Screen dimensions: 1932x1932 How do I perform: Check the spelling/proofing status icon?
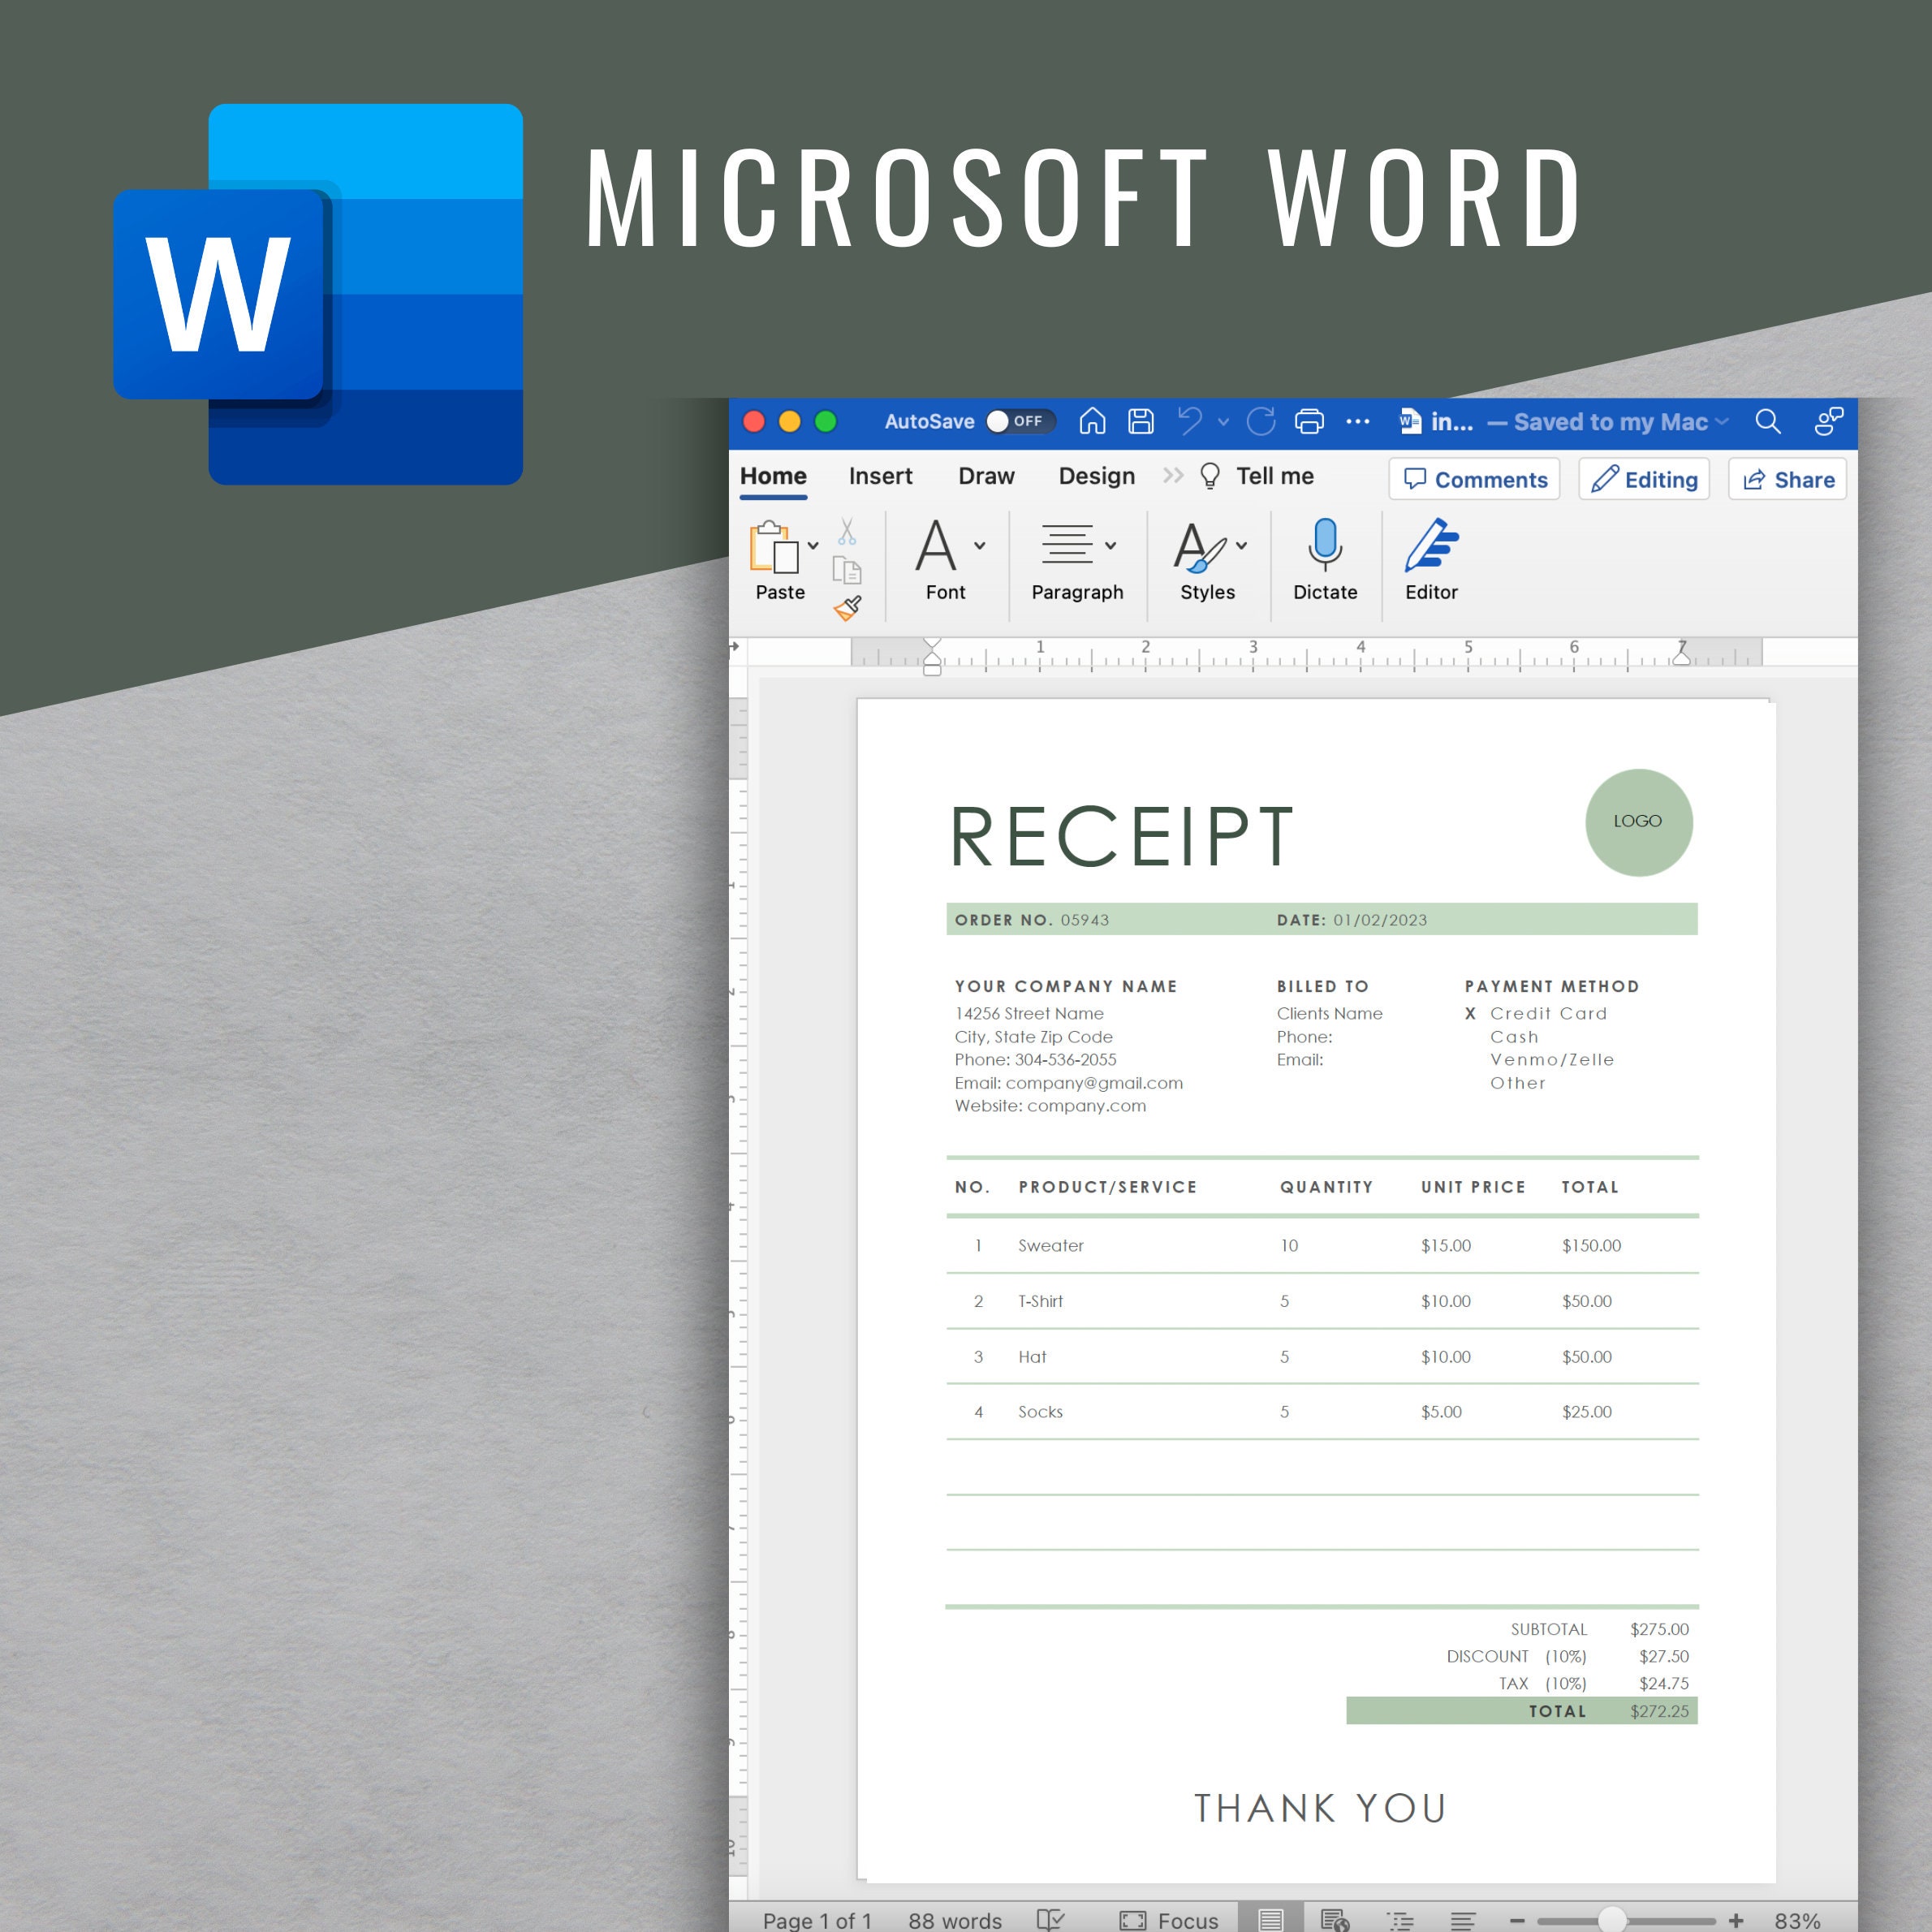[x=1050, y=1920]
